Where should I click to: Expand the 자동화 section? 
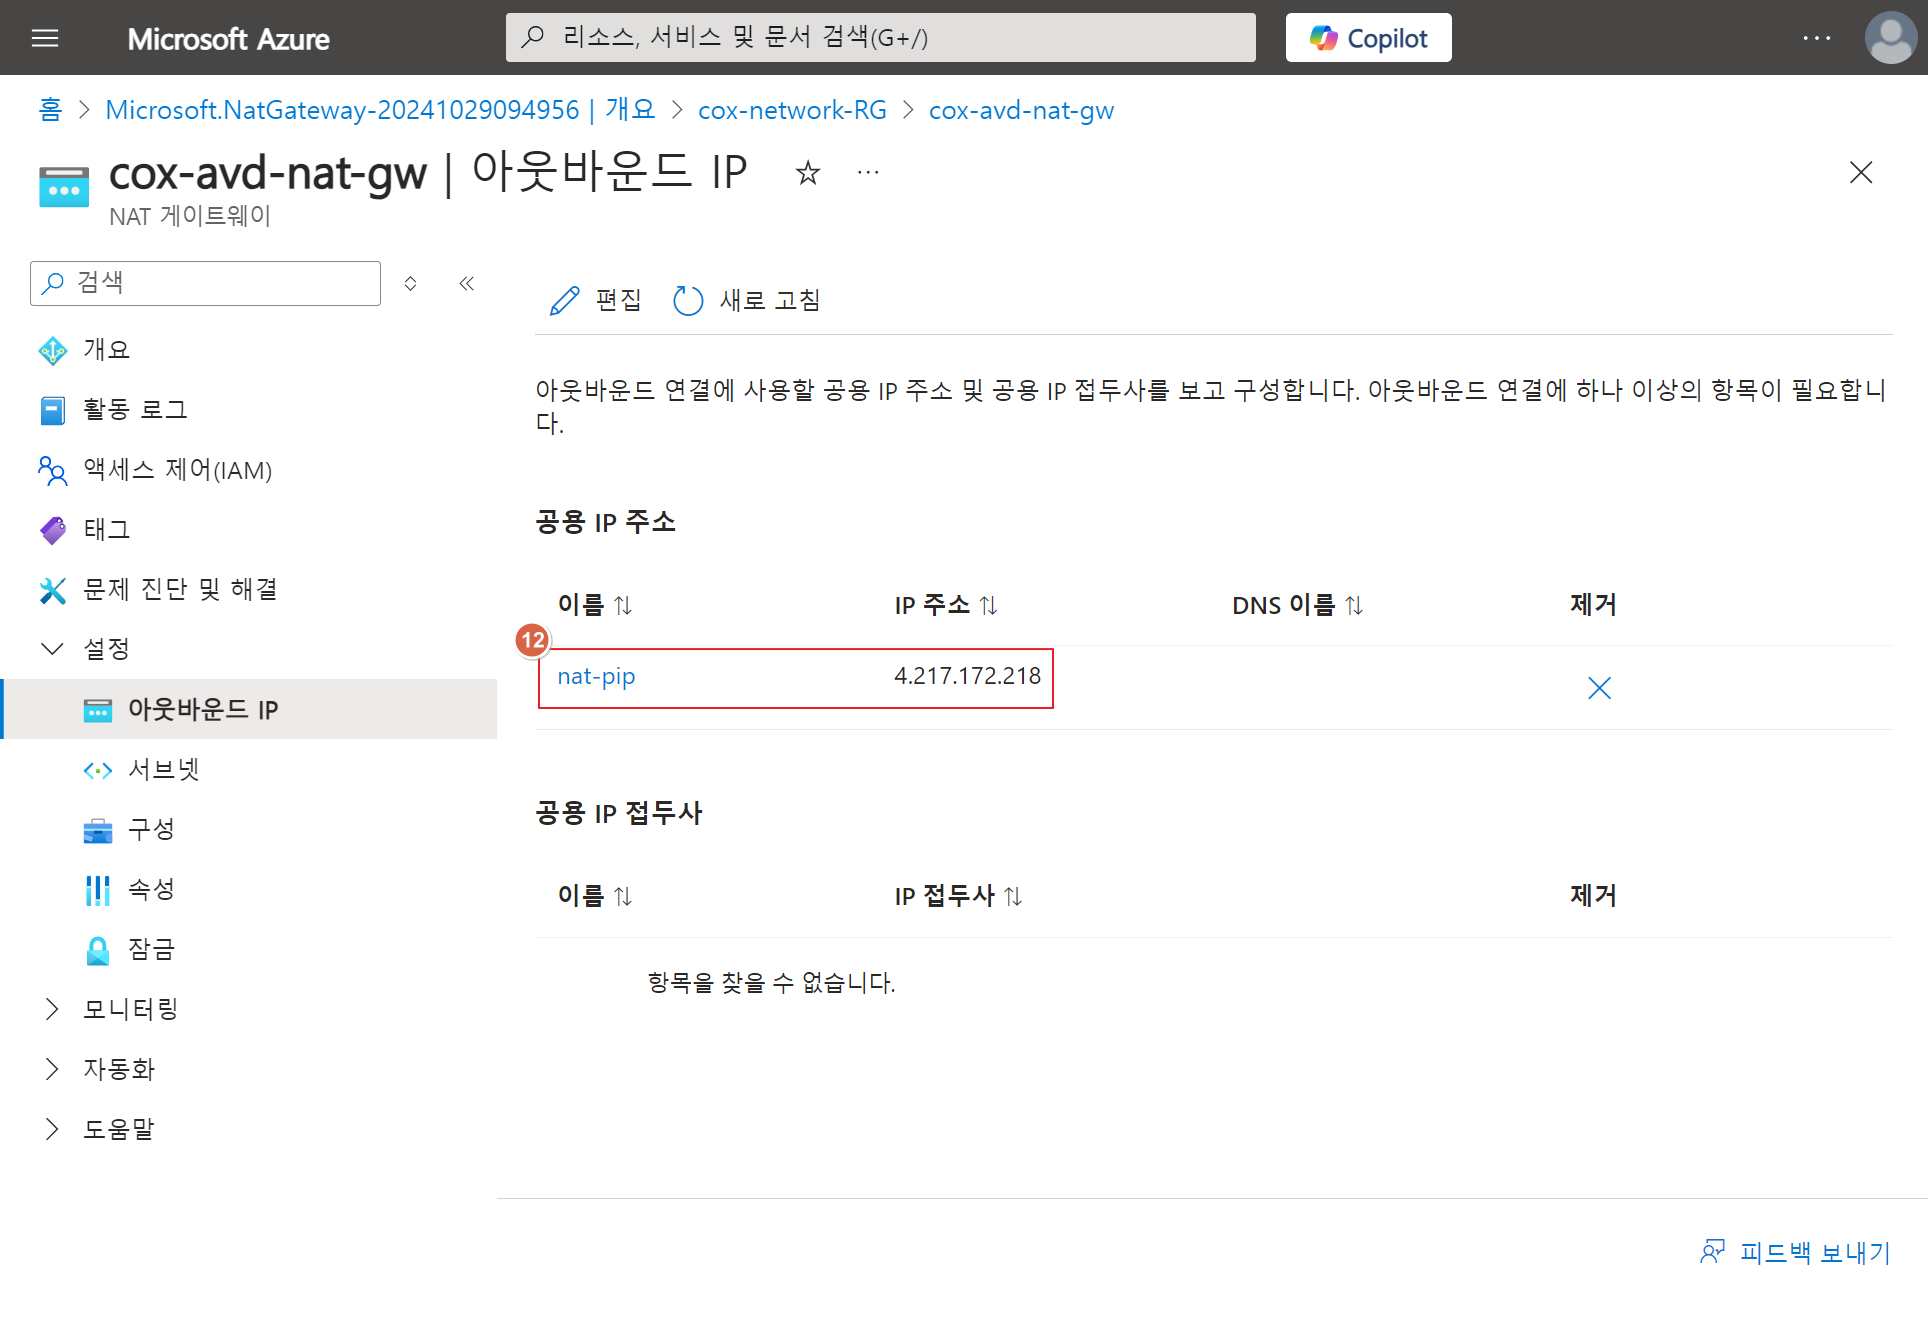(52, 1069)
